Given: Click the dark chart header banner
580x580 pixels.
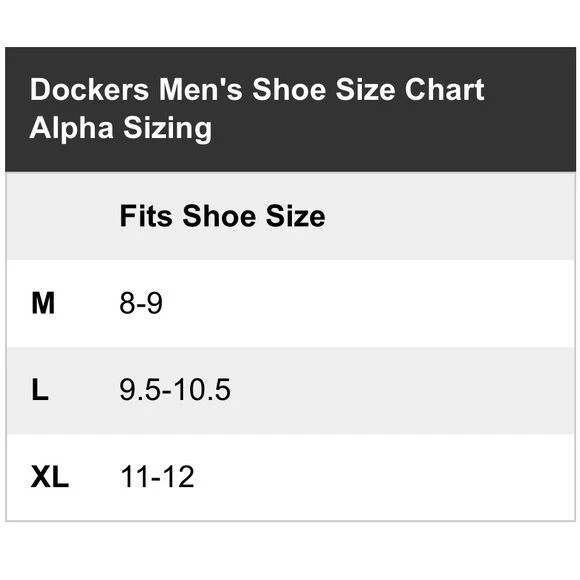Looking at the screenshot, I should [x=290, y=109].
